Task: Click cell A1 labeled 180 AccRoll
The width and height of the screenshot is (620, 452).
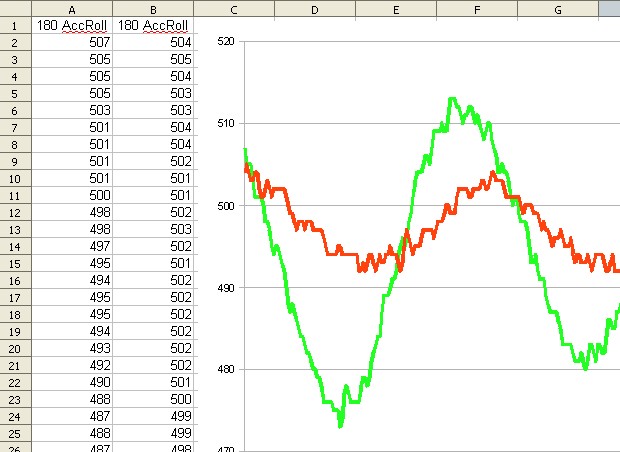Action: [x=71, y=25]
